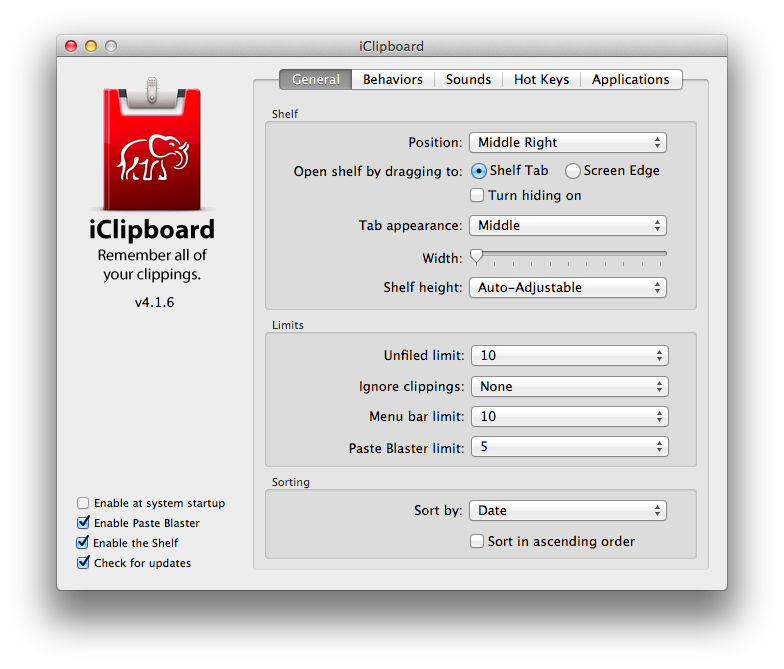Screen dimensions: 784x669
Task: Expand the Tab appearance dropdown
Action: click(x=567, y=226)
